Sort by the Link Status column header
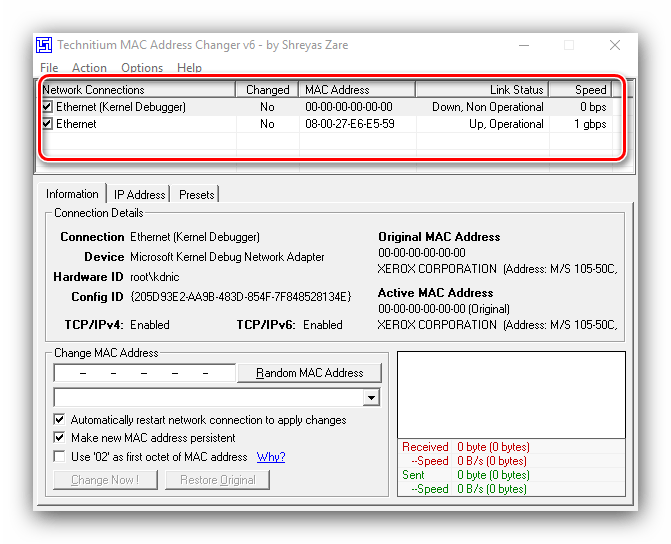 (482, 90)
